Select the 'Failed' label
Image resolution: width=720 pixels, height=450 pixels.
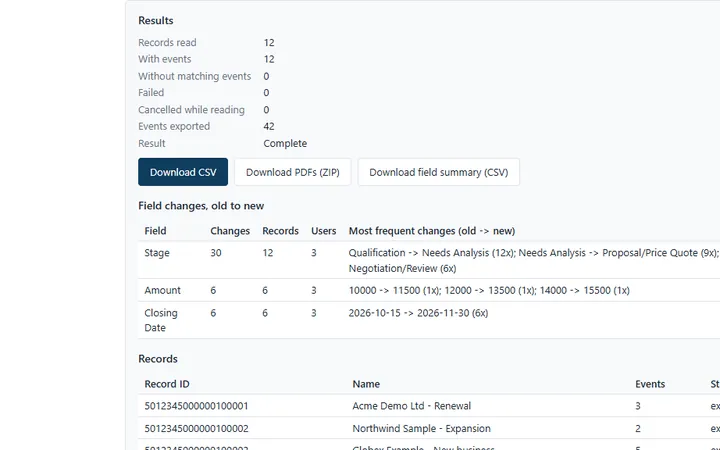[151, 93]
